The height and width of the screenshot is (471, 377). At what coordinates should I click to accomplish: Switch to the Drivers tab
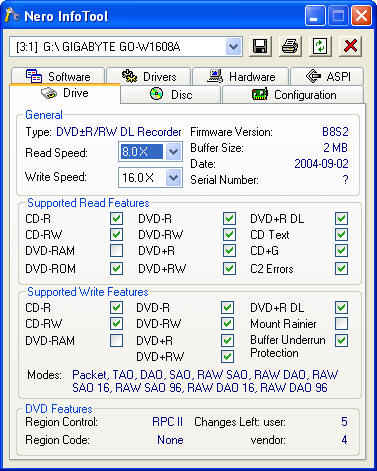[x=149, y=76]
